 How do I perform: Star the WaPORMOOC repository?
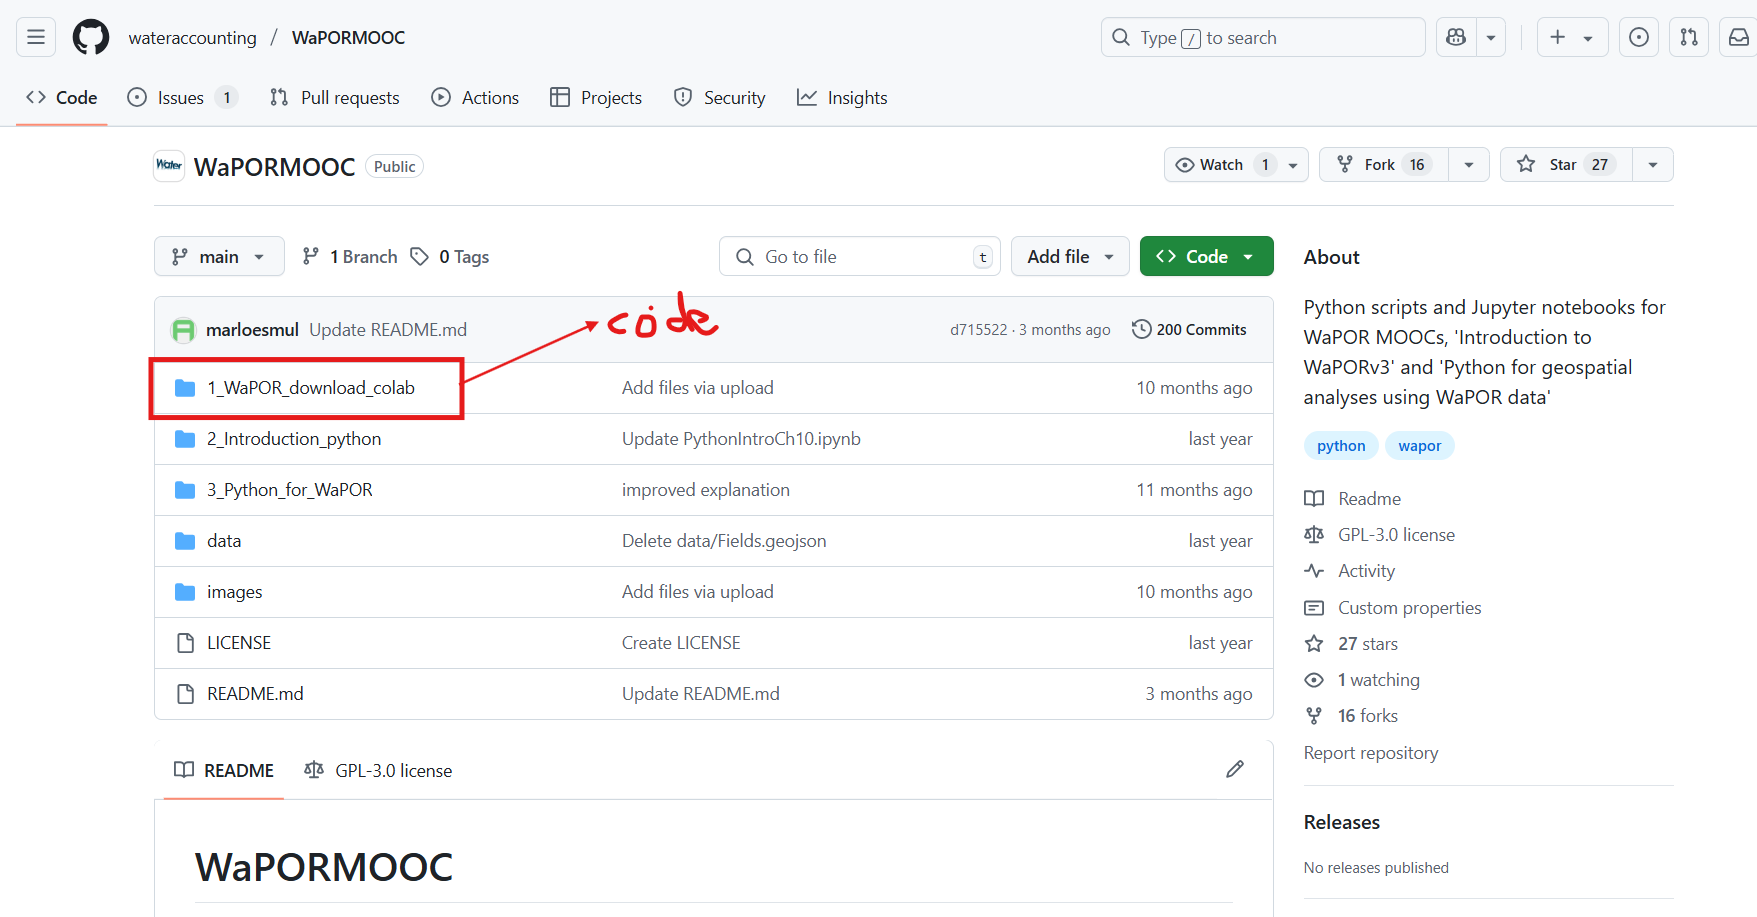click(x=1566, y=165)
